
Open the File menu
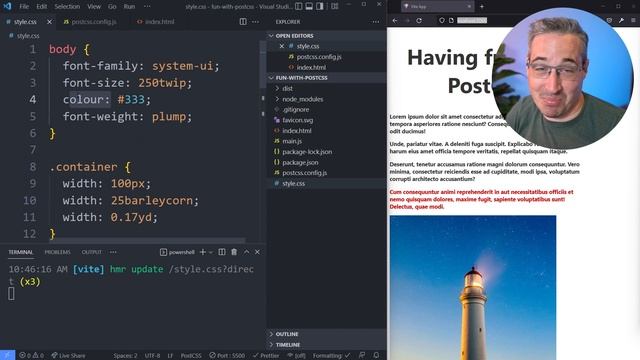[24, 7]
